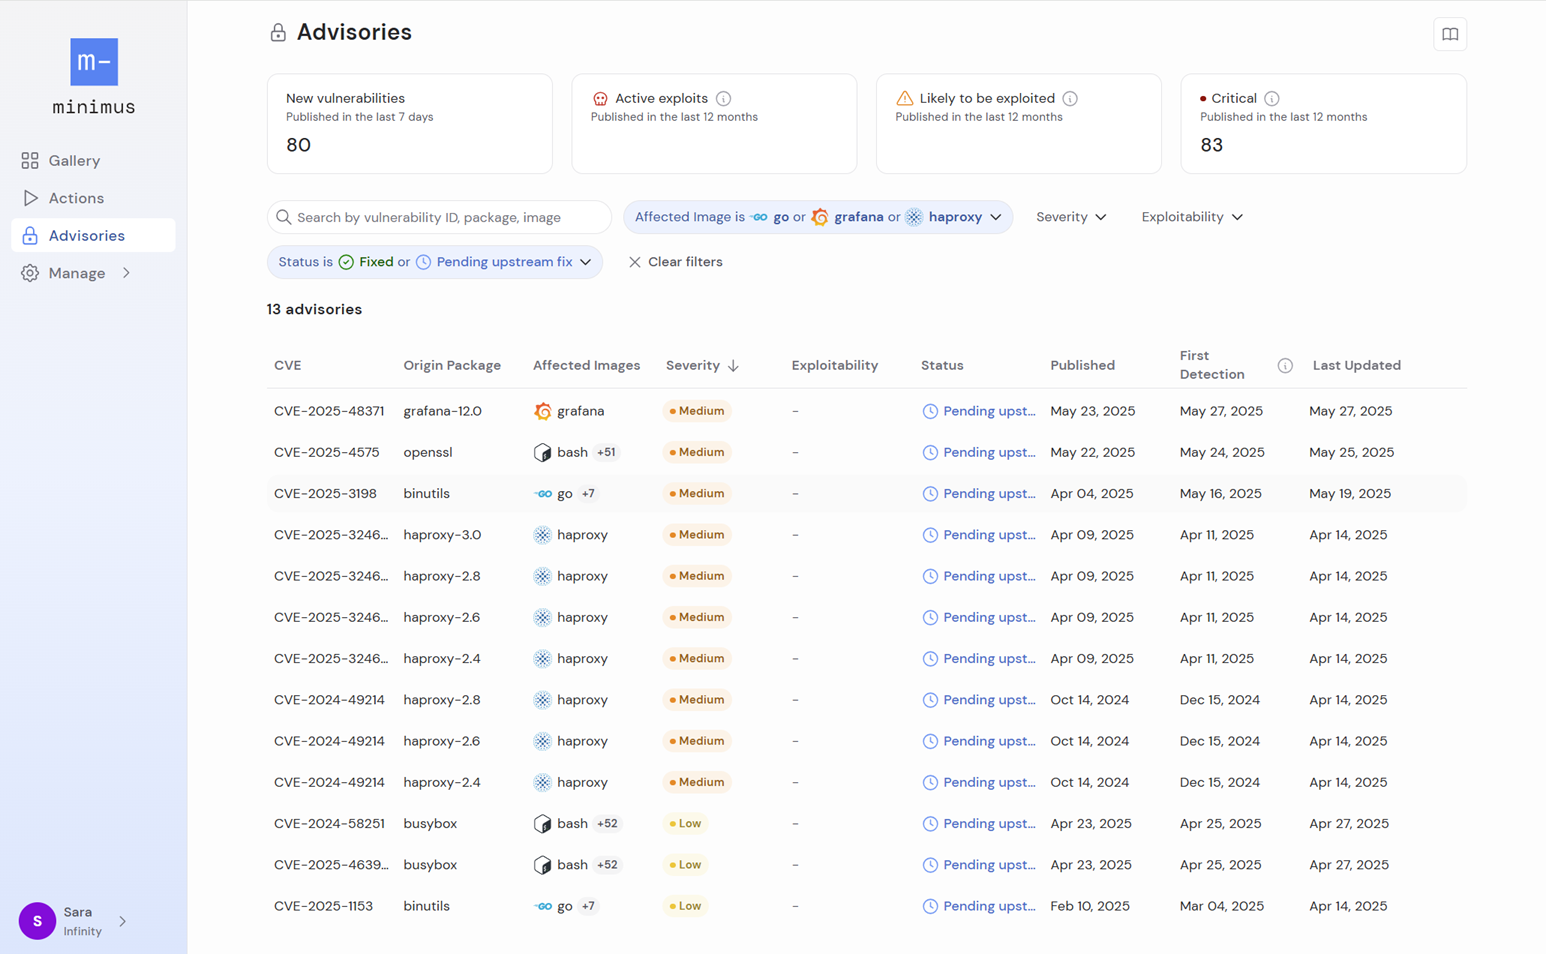The width and height of the screenshot is (1546, 954).
Task: Open the Severity filter dropdown
Action: click(1071, 217)
